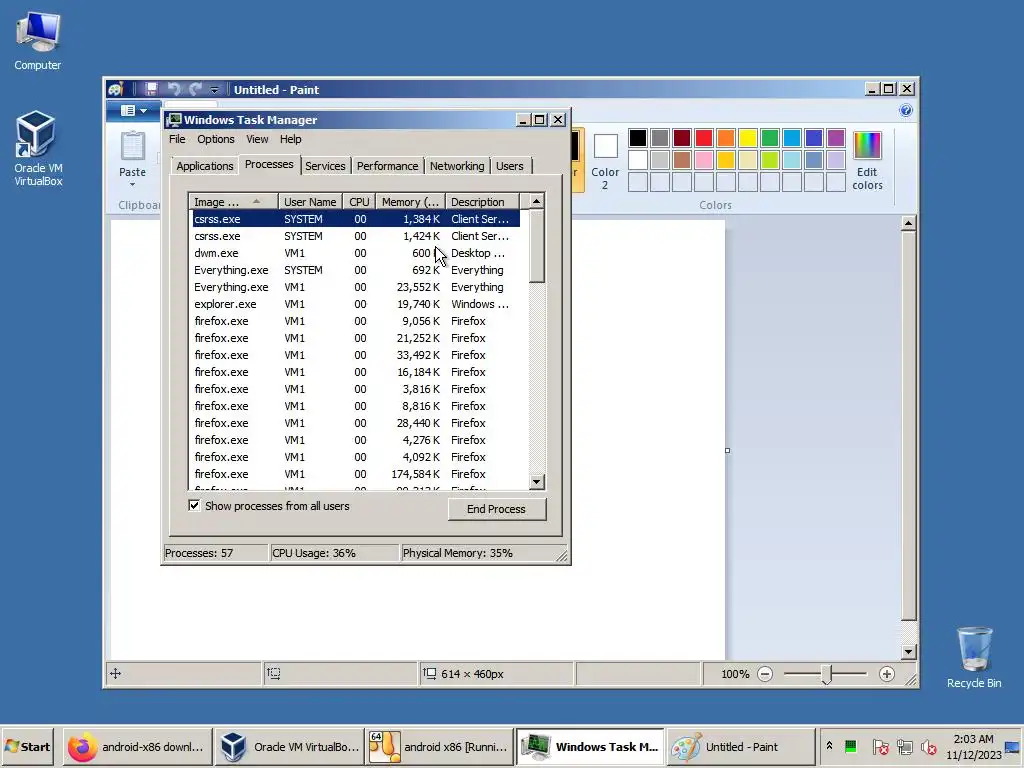The width and height of the screenshot is (1024, 768).
Task: Sort by the CPU column header
Action: point(359,202)
